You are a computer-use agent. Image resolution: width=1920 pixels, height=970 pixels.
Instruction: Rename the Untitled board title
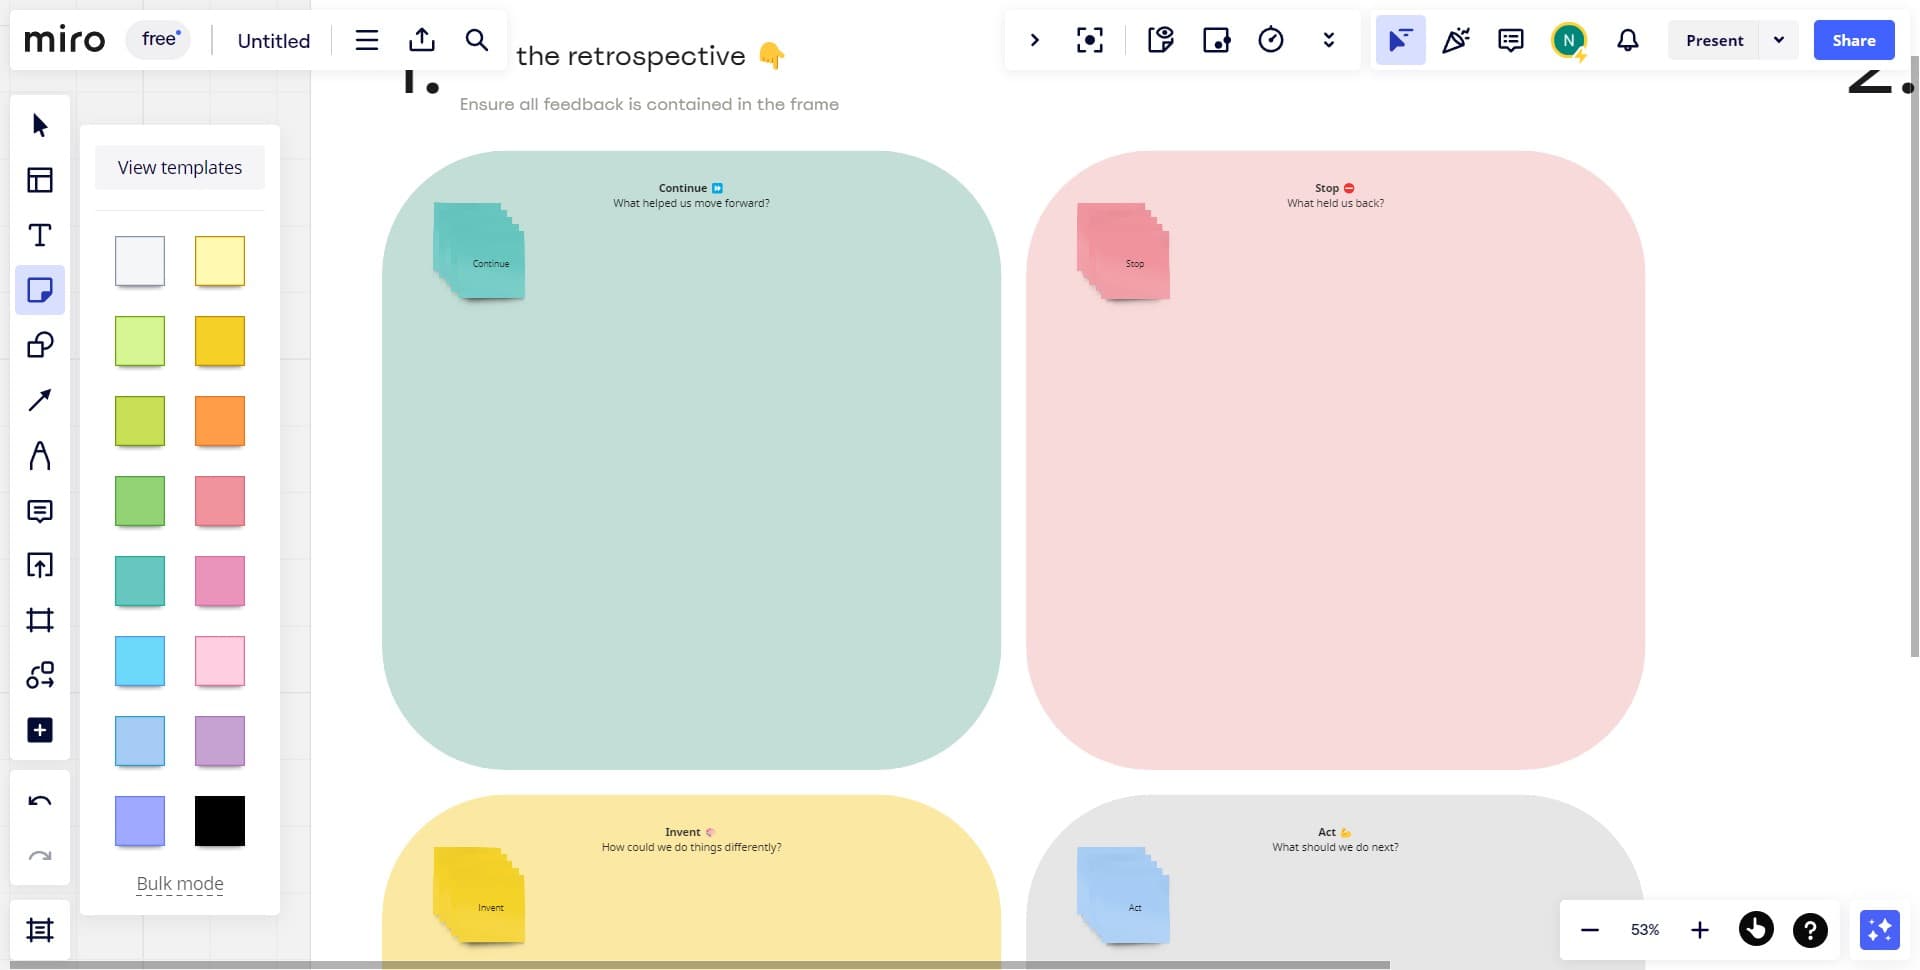272,40
